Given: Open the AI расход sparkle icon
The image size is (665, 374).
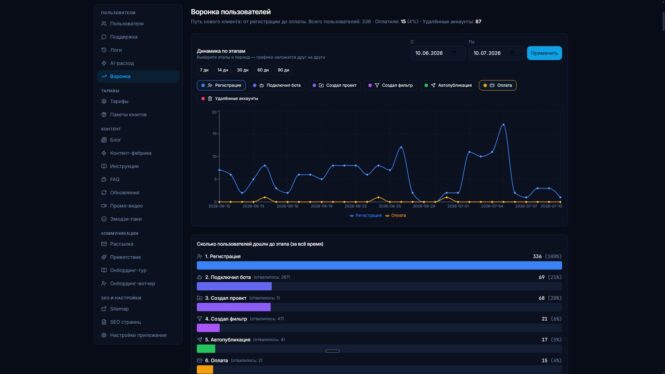Looking at the screenshot, I should pos(104,63).
